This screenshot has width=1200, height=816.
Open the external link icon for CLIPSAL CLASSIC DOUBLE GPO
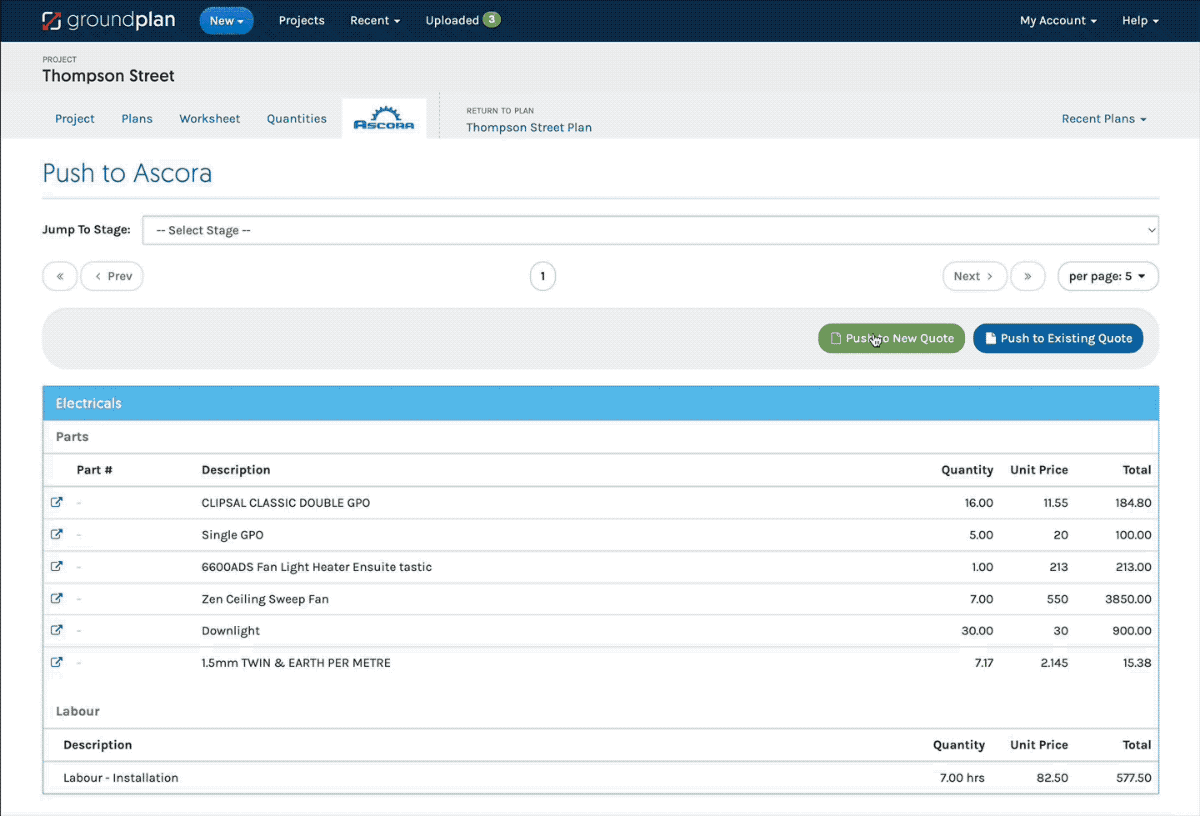pos(57,502)
